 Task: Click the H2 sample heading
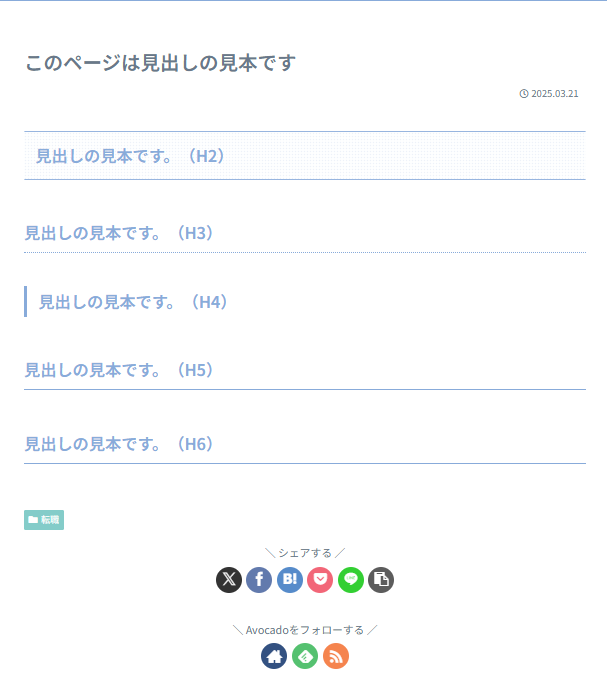[x=131, y=156]
